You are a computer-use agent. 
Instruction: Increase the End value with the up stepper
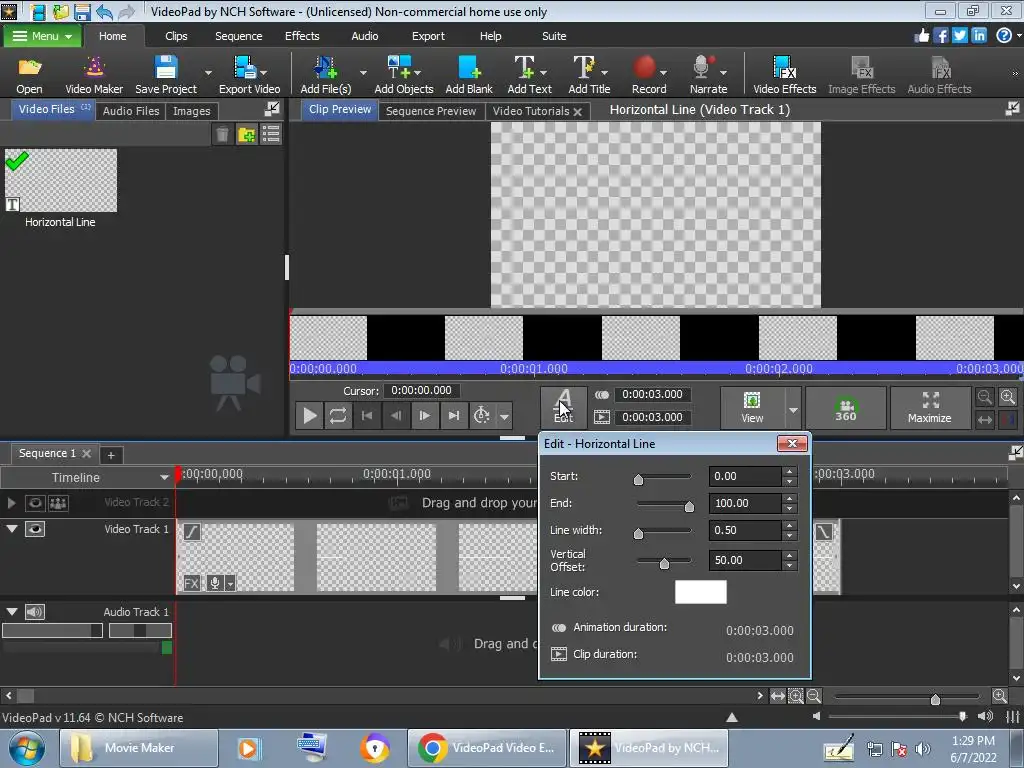790,498
